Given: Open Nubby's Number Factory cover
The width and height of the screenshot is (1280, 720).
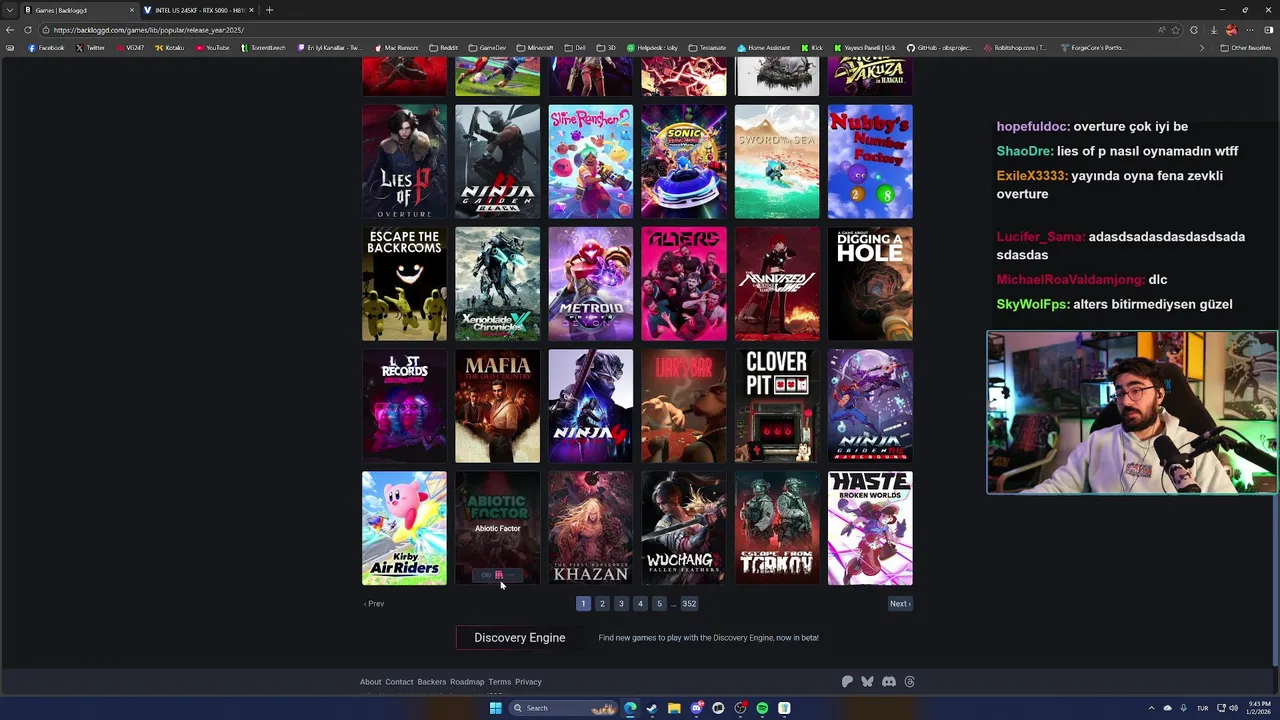Looking at the screenshot, I should 870,161.
